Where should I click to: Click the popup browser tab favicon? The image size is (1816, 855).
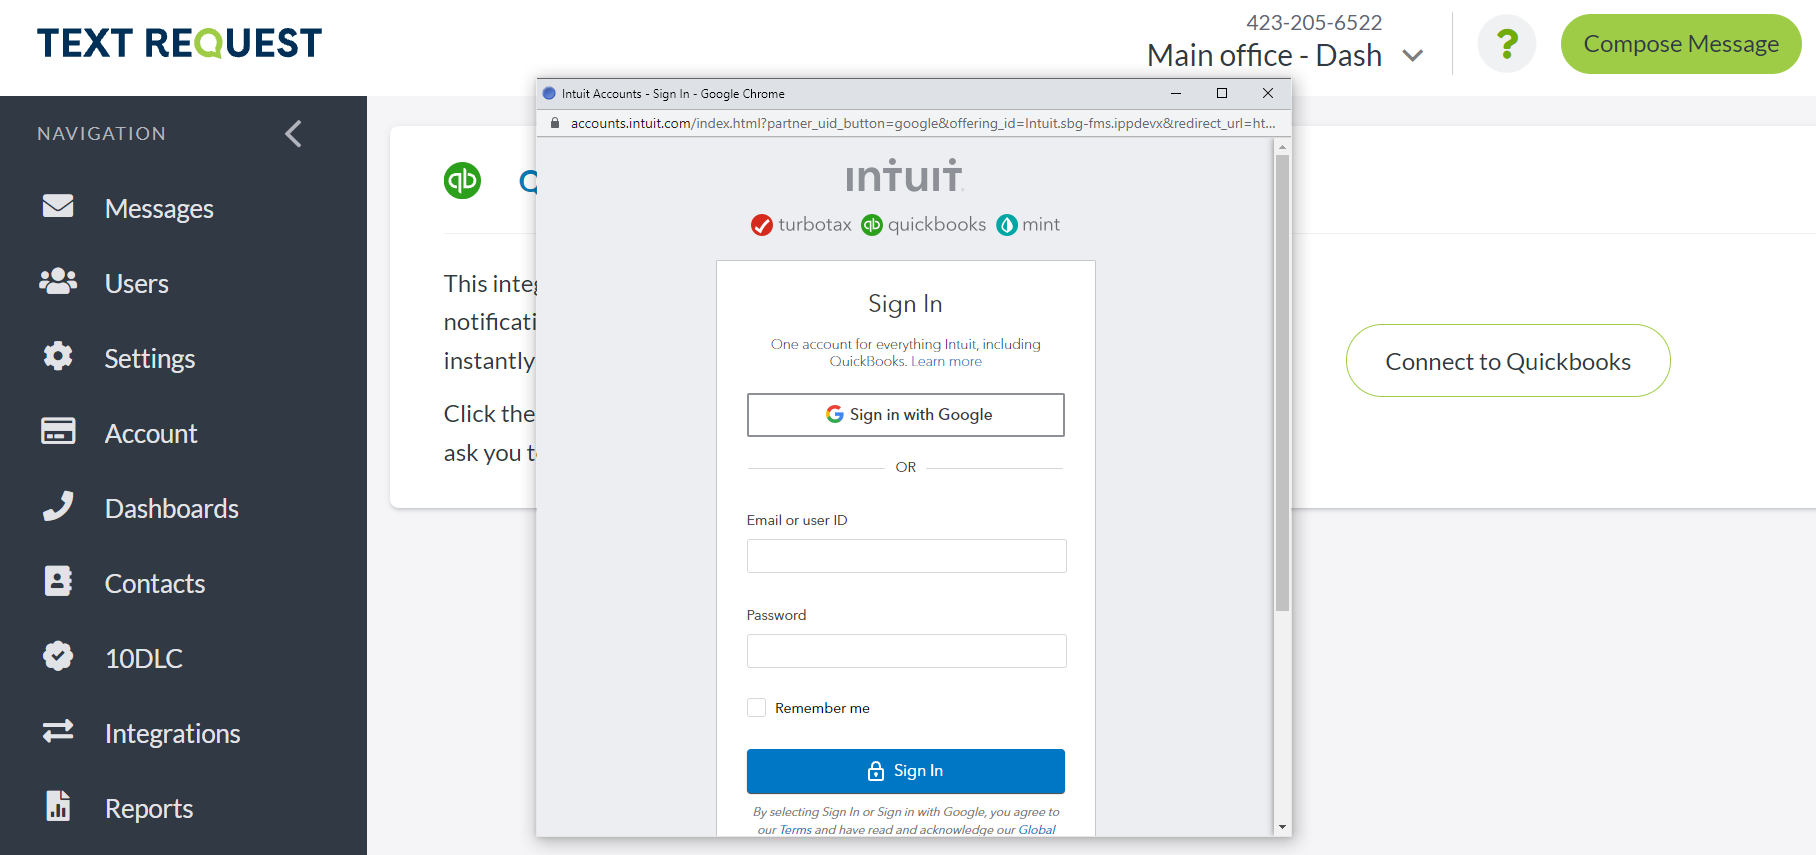pyautogui.click(x=549, y=94)
